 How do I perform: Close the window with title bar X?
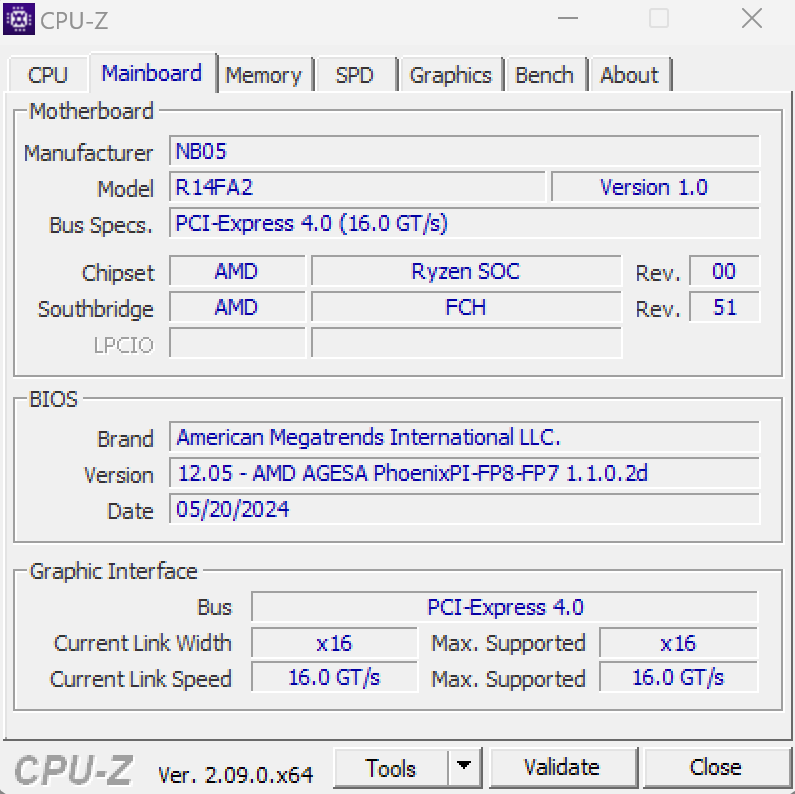[751, 19]
